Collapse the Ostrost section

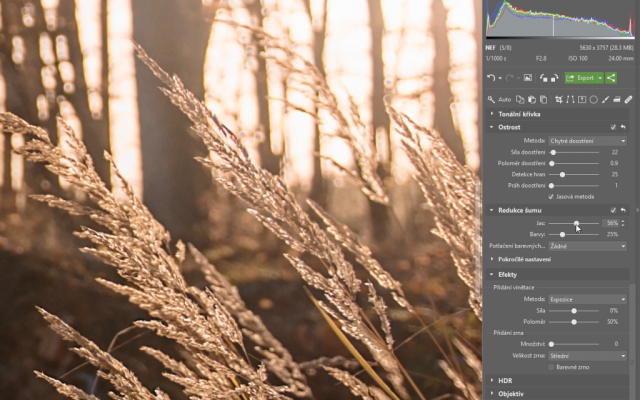click(x=491, y=127)
